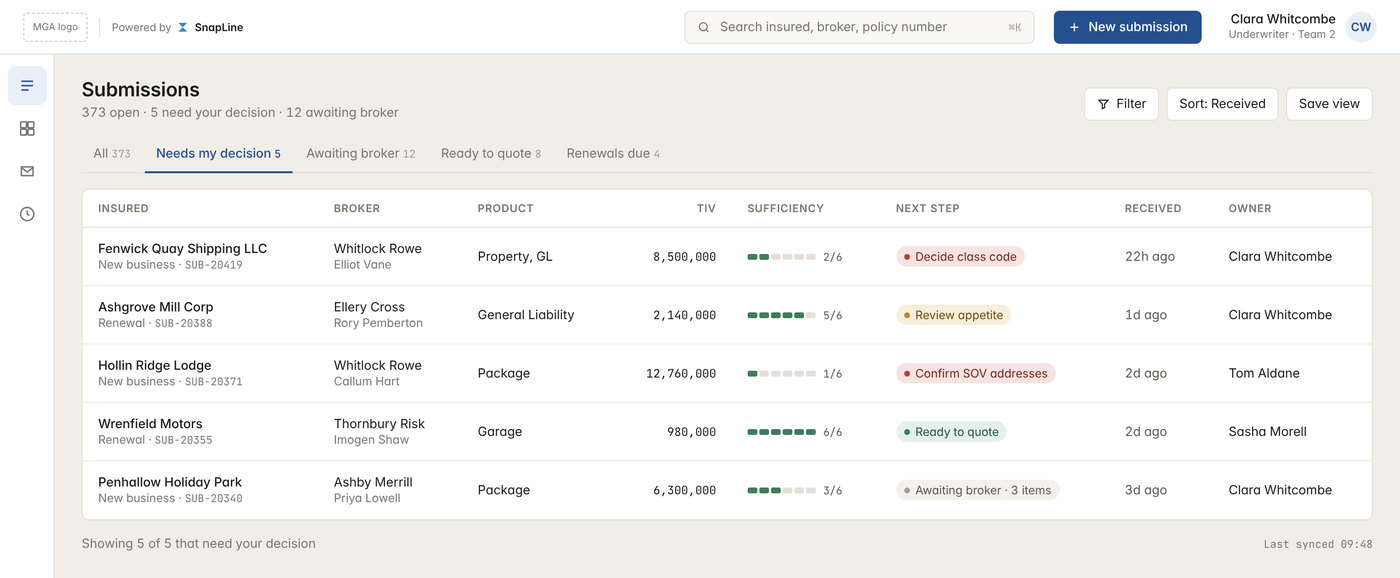This screenshot has width=1400, height=578.
Task: Open the Submissions list icon in the sidebar
Action: pos(27,86)
